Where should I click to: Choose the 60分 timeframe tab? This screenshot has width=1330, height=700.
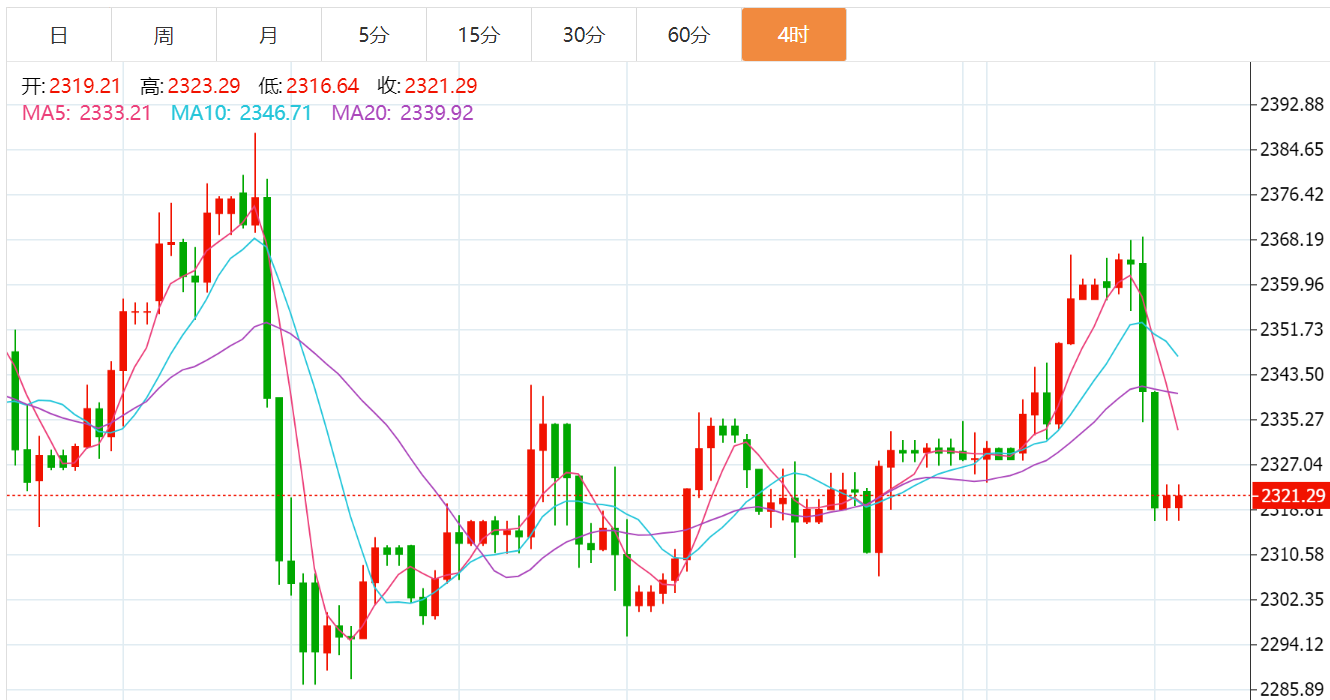coord(688,35)
